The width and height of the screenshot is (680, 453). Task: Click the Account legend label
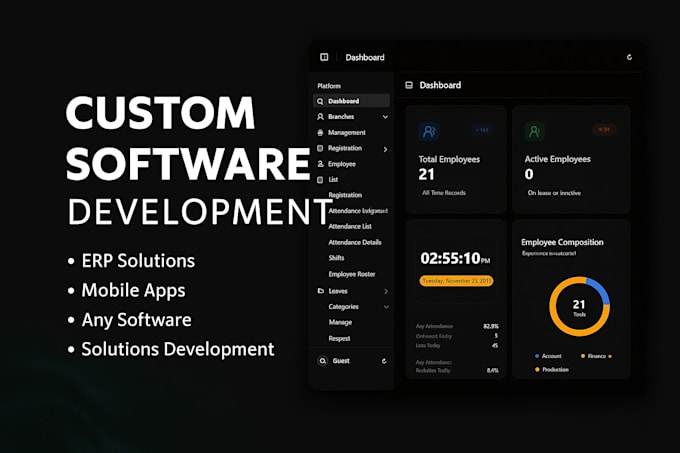click(x=552, y=356)
